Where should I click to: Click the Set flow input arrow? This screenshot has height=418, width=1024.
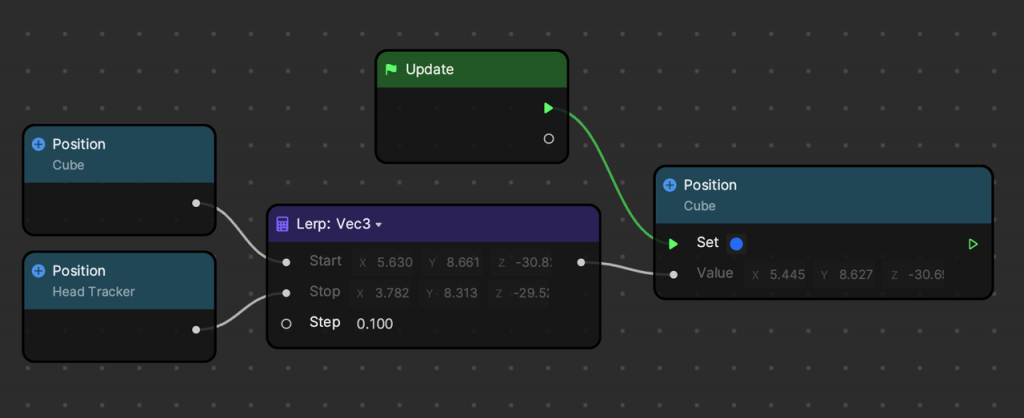click(x=673, y=243)
